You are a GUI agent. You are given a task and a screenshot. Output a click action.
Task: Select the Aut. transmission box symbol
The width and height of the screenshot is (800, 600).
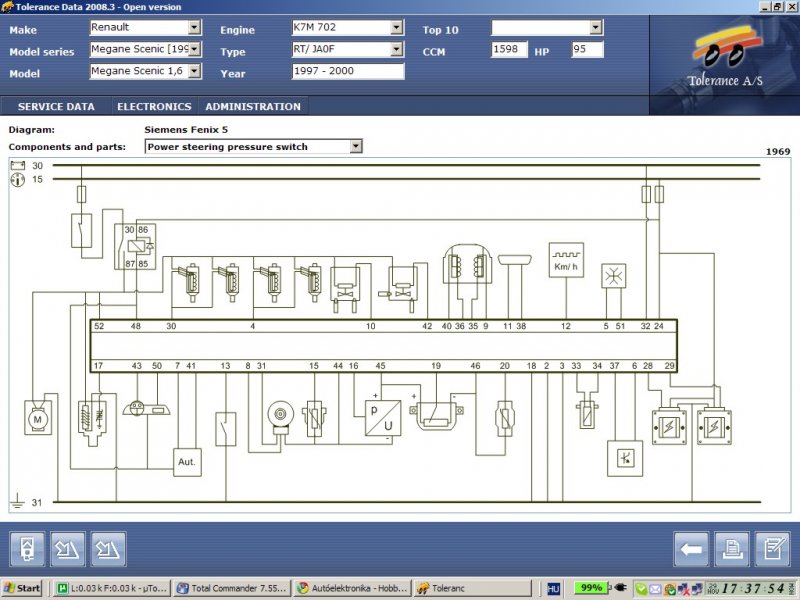[x=187, y=462]
